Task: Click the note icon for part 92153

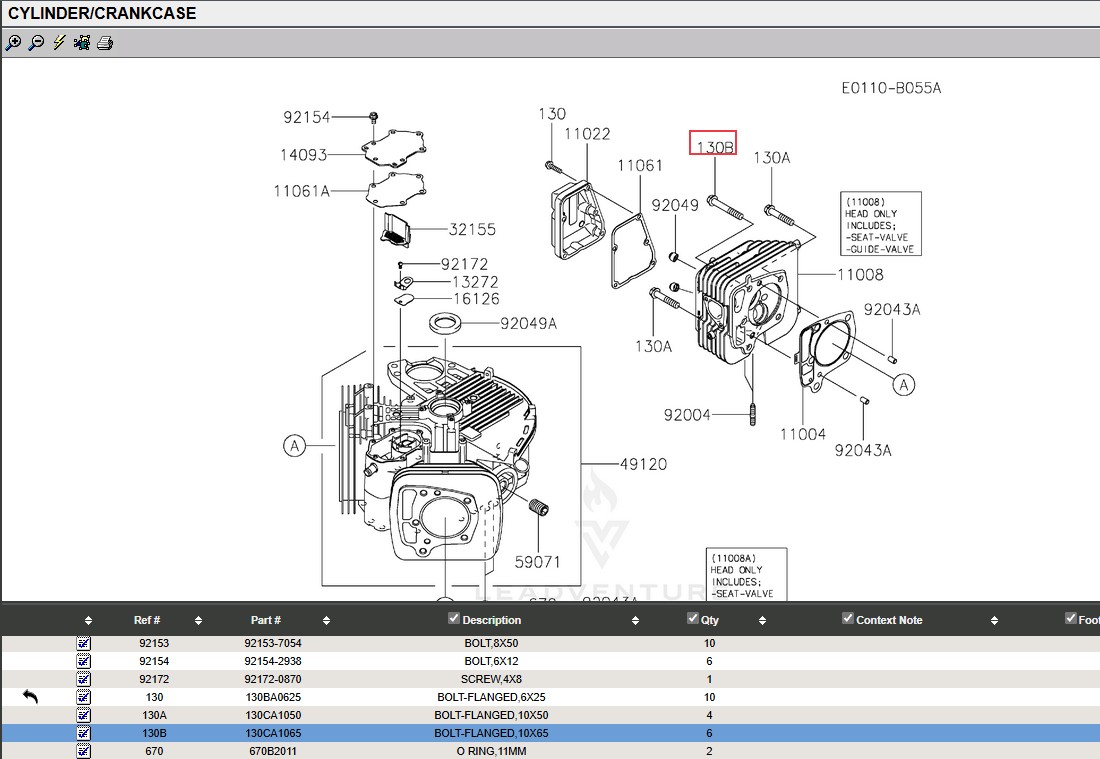Action: pos(84,643)
